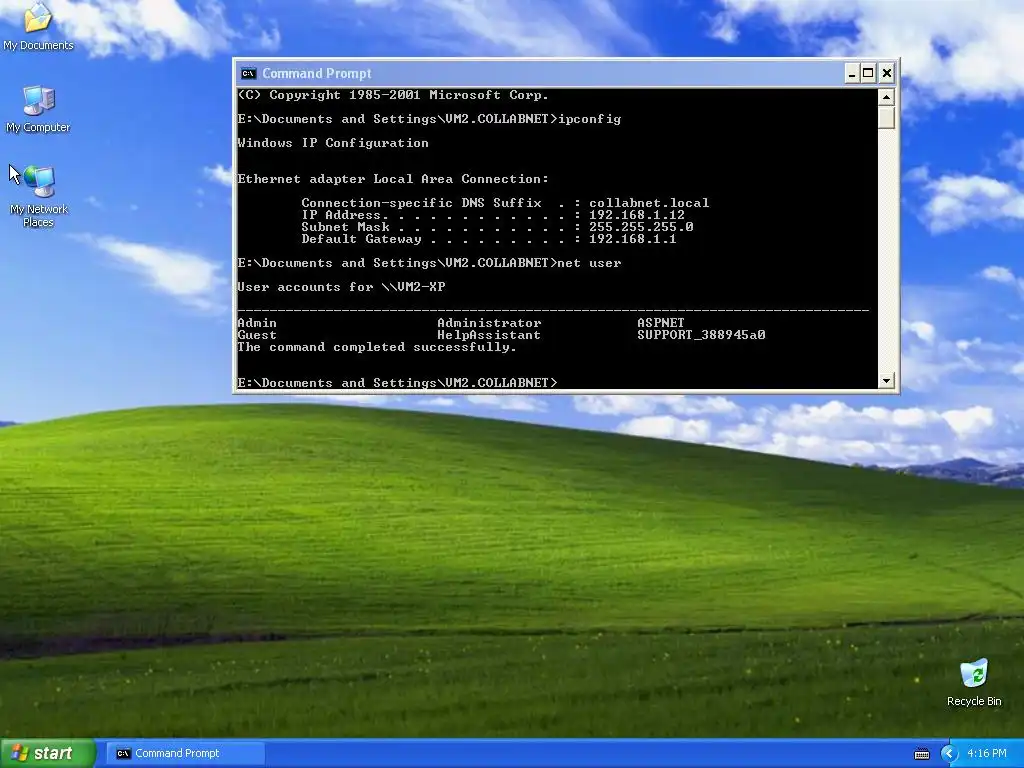Click the Admin account name
1024x768 pixels.
click(x=257, y=323)
